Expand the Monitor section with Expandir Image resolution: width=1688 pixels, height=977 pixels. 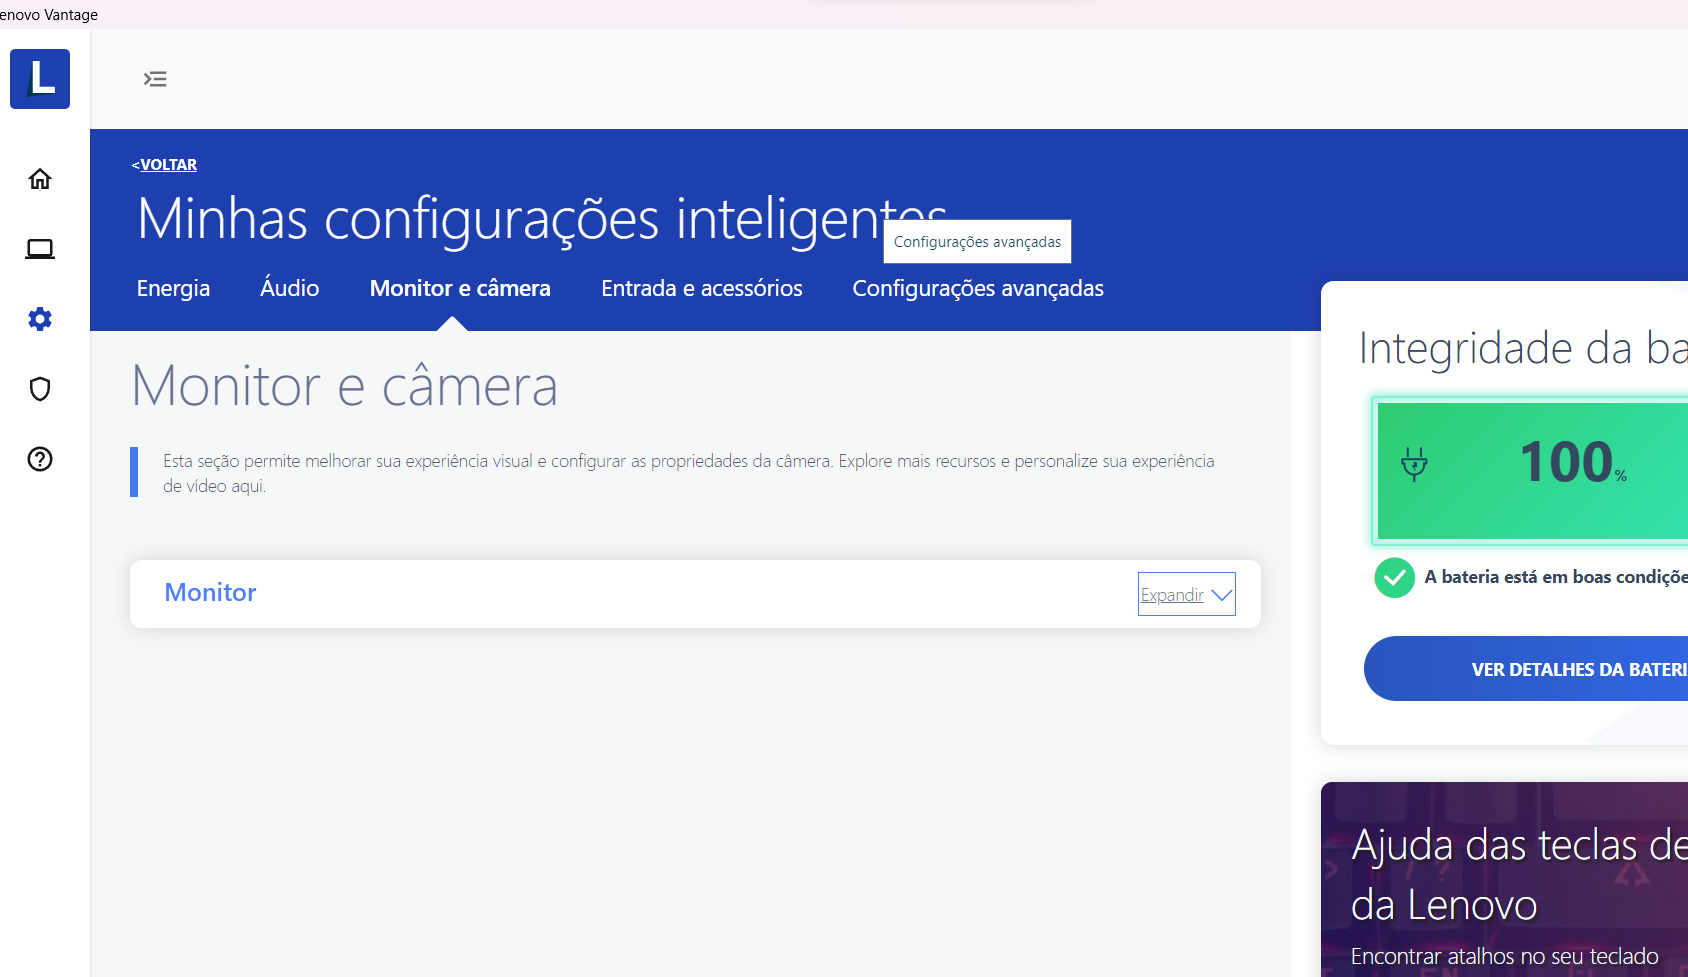[1187, 594]
